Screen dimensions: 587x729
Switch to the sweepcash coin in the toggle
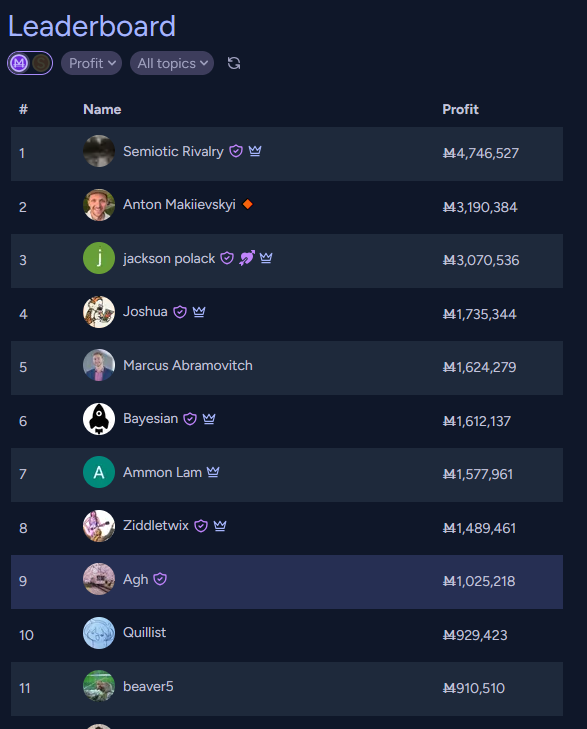tap(41, 63)
